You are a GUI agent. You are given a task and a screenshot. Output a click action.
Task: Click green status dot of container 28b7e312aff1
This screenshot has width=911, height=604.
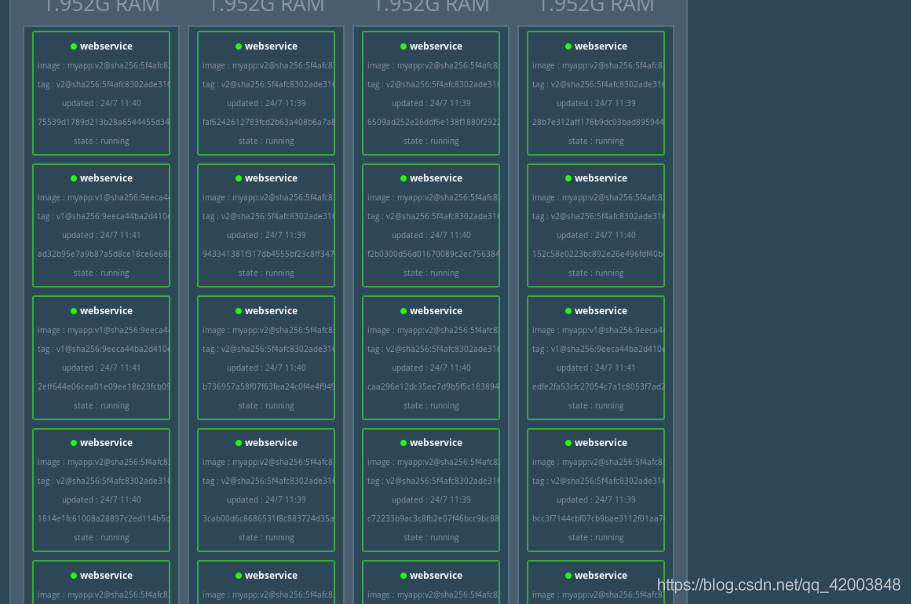click(569, 46)
